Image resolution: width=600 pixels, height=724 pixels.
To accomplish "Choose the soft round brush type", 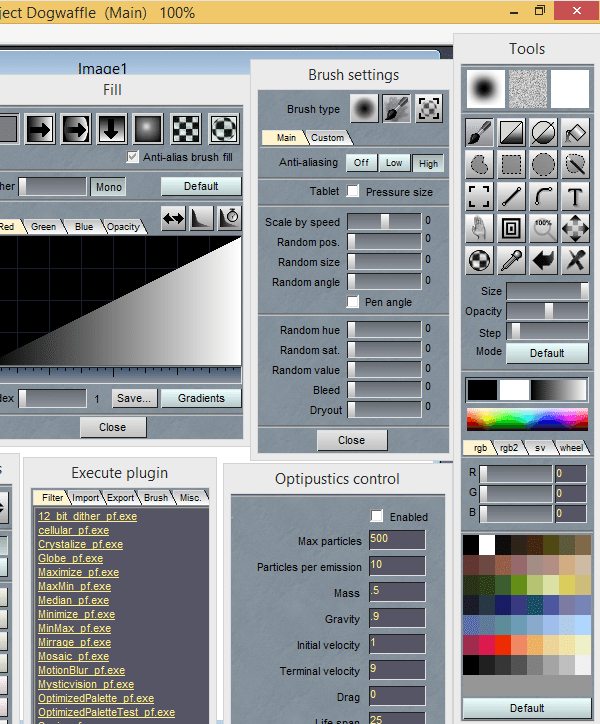I will point(364,109).
